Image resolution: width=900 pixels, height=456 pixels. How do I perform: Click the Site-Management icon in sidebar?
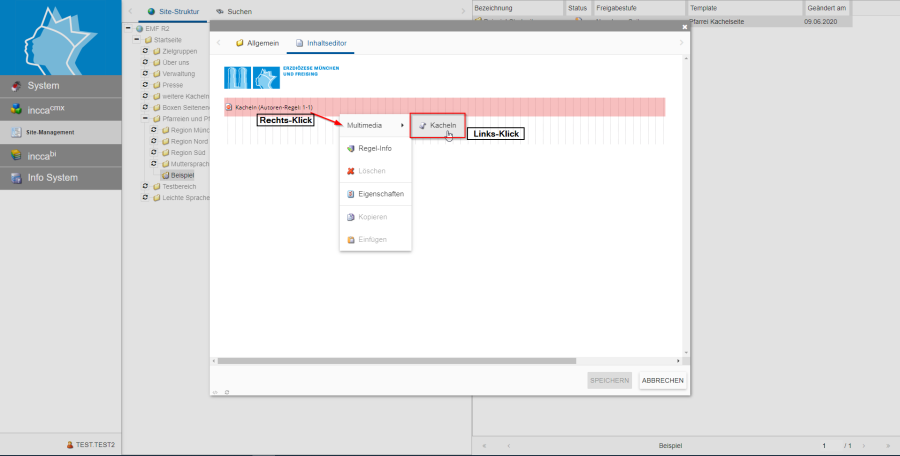pos(15,132)
